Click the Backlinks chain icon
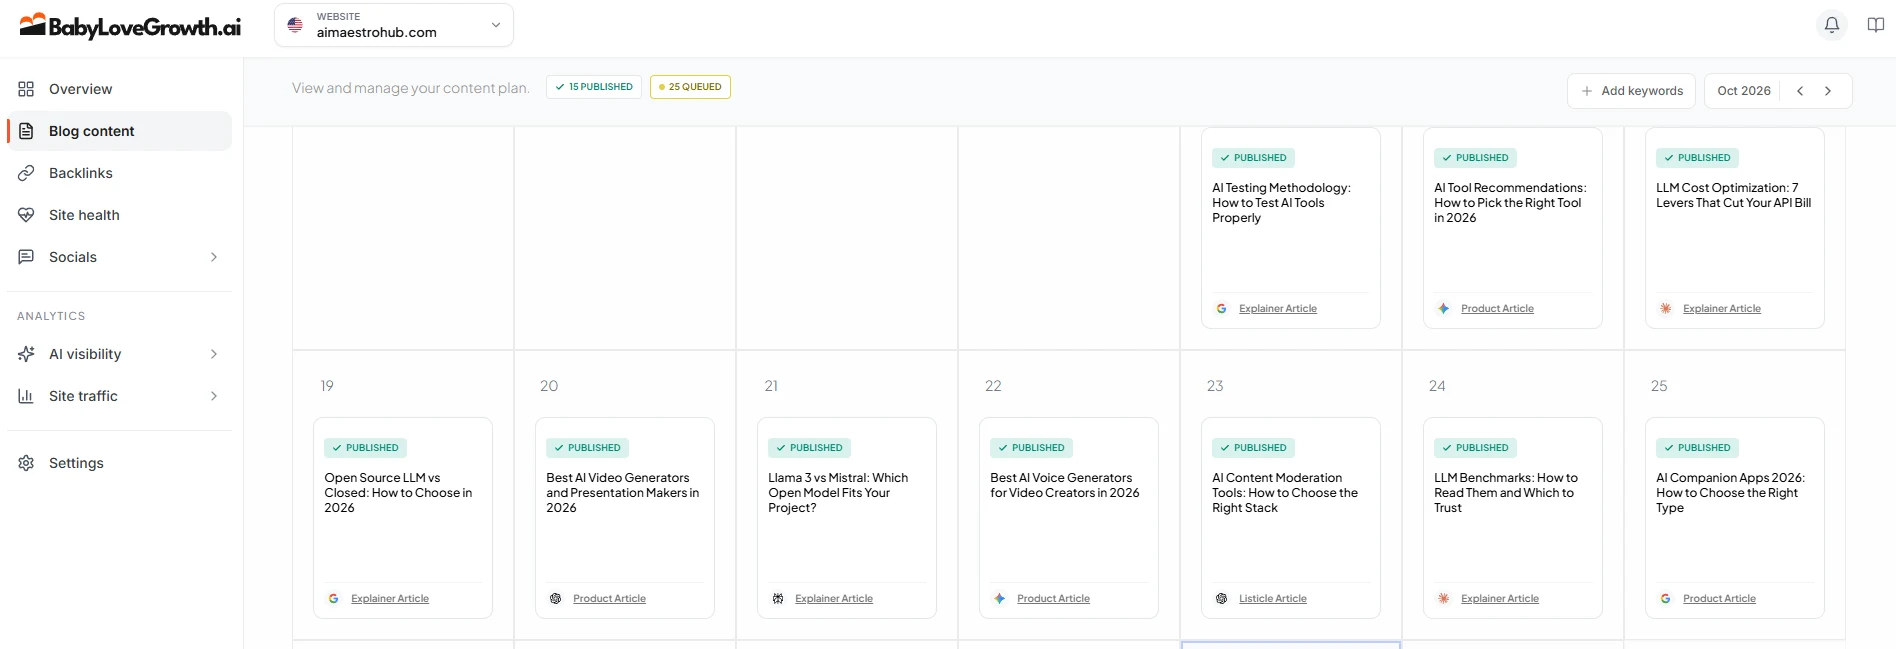Screen dimensions: 1896x649 (26, 173)
